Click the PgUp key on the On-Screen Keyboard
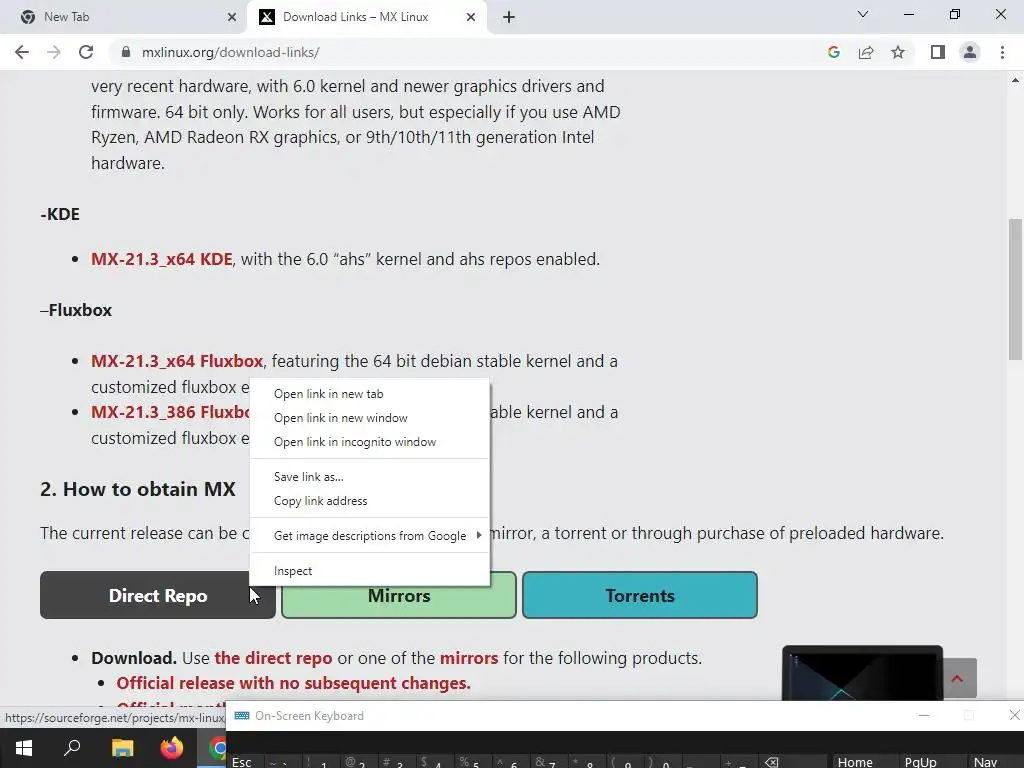This screenshot has width=1024, height=768. (x=920, y=761)
